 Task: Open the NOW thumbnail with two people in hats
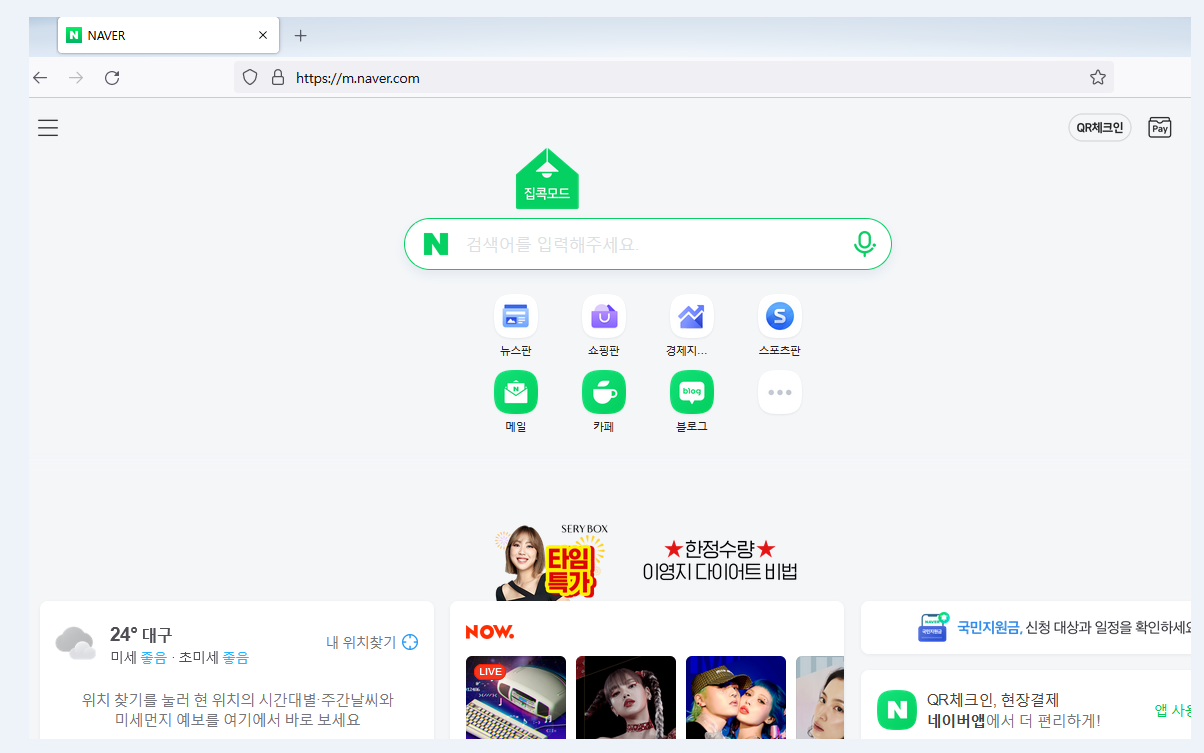pos(736,697)
